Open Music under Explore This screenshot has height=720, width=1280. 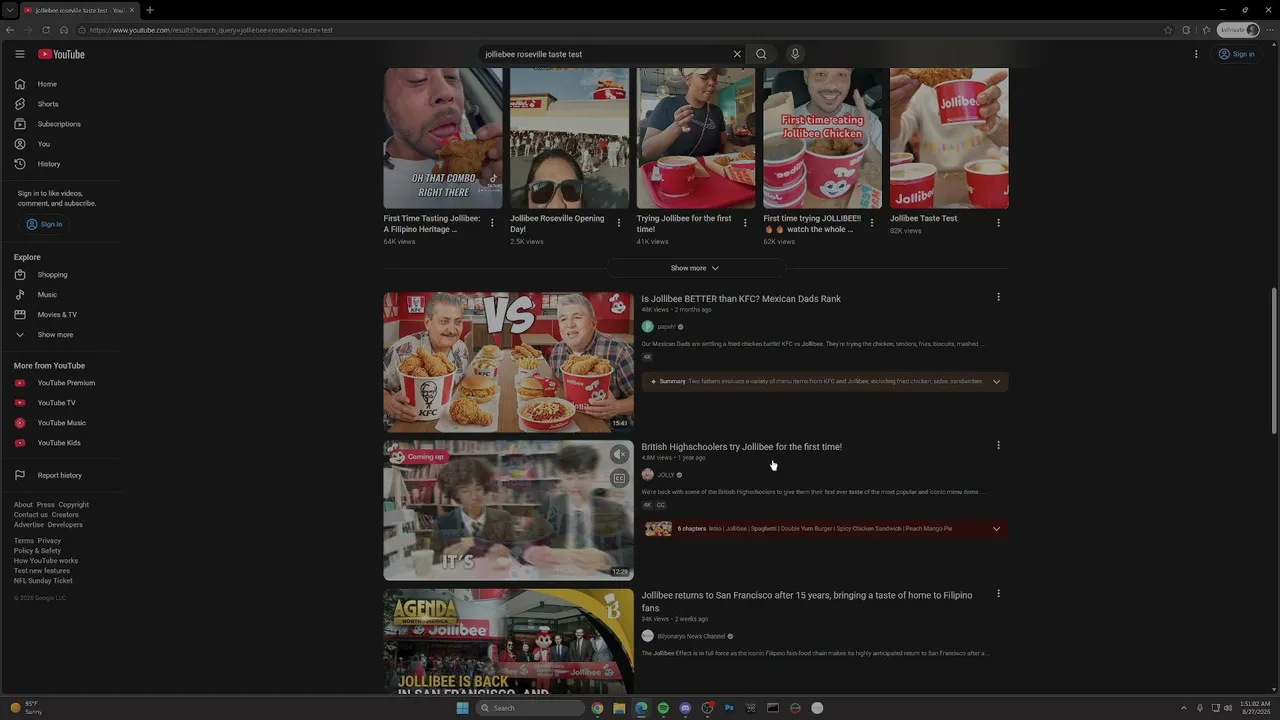click(x=47, y=295)
